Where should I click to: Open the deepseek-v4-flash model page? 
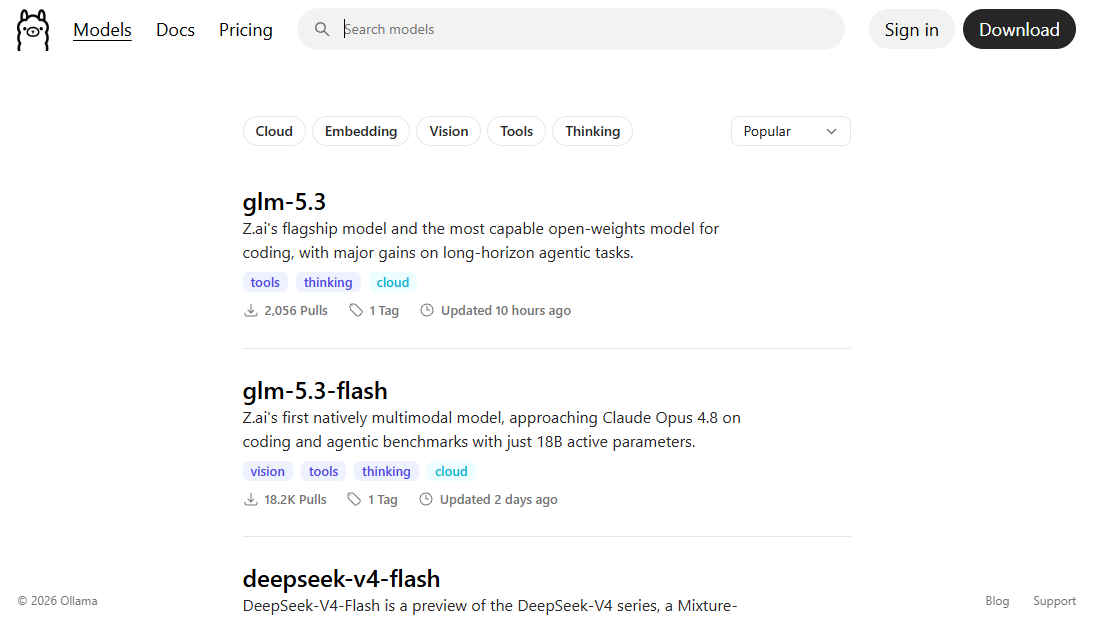point(341,579)
